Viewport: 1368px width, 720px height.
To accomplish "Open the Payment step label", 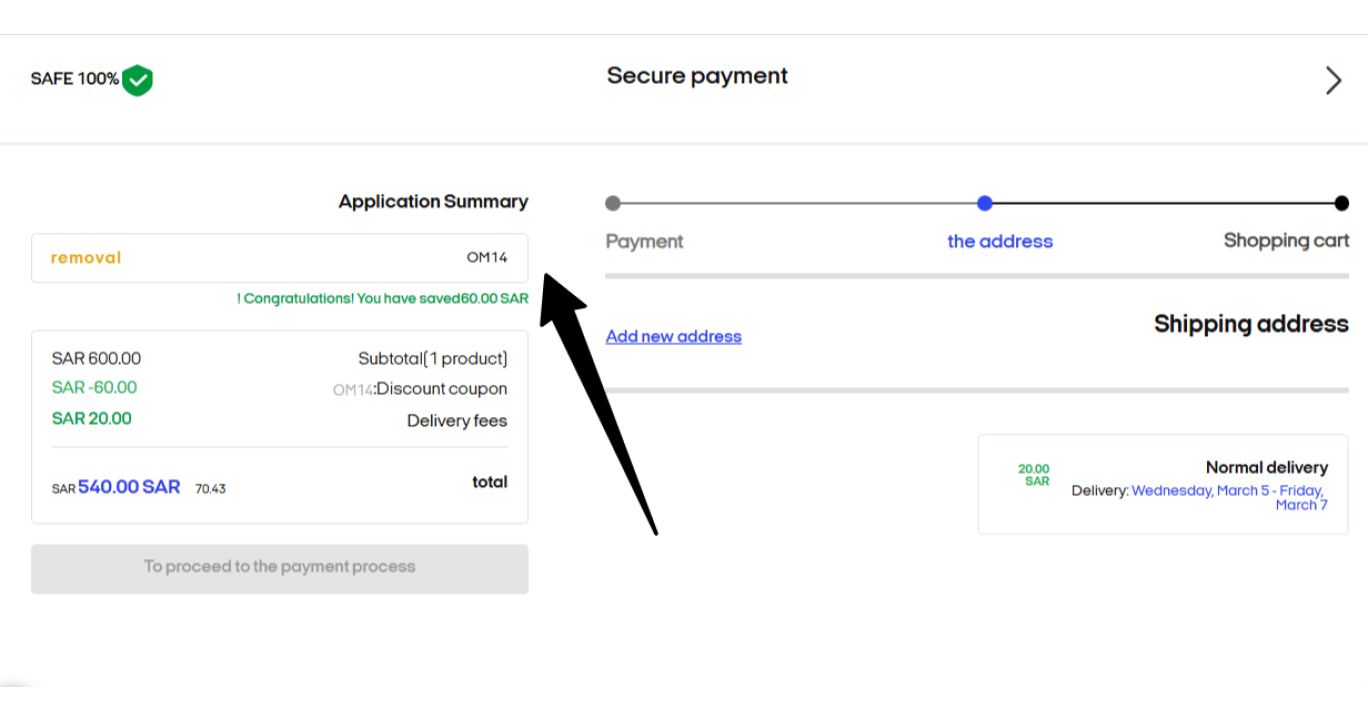I will pyautogui.click(x=645, y=242).
